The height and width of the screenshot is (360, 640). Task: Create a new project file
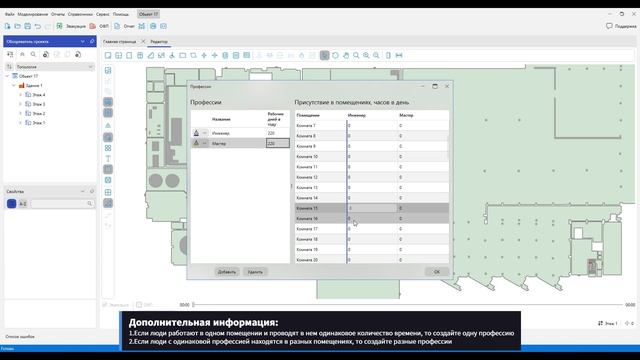pyautogui.click(x=7, y=26)
